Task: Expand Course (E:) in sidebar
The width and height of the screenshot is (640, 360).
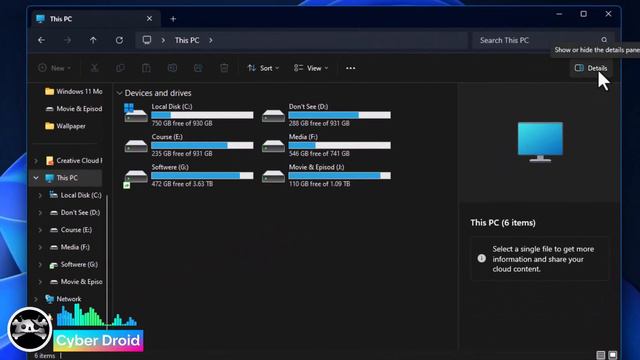Action: 40,230
